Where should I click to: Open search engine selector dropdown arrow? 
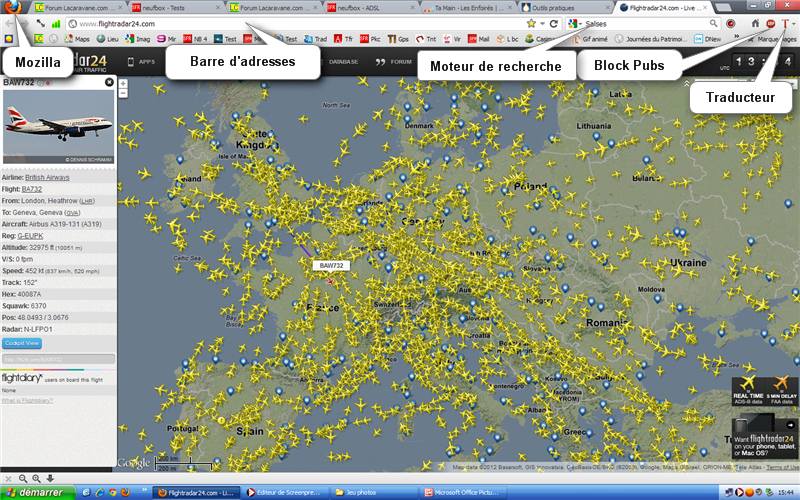coord(580,24)
